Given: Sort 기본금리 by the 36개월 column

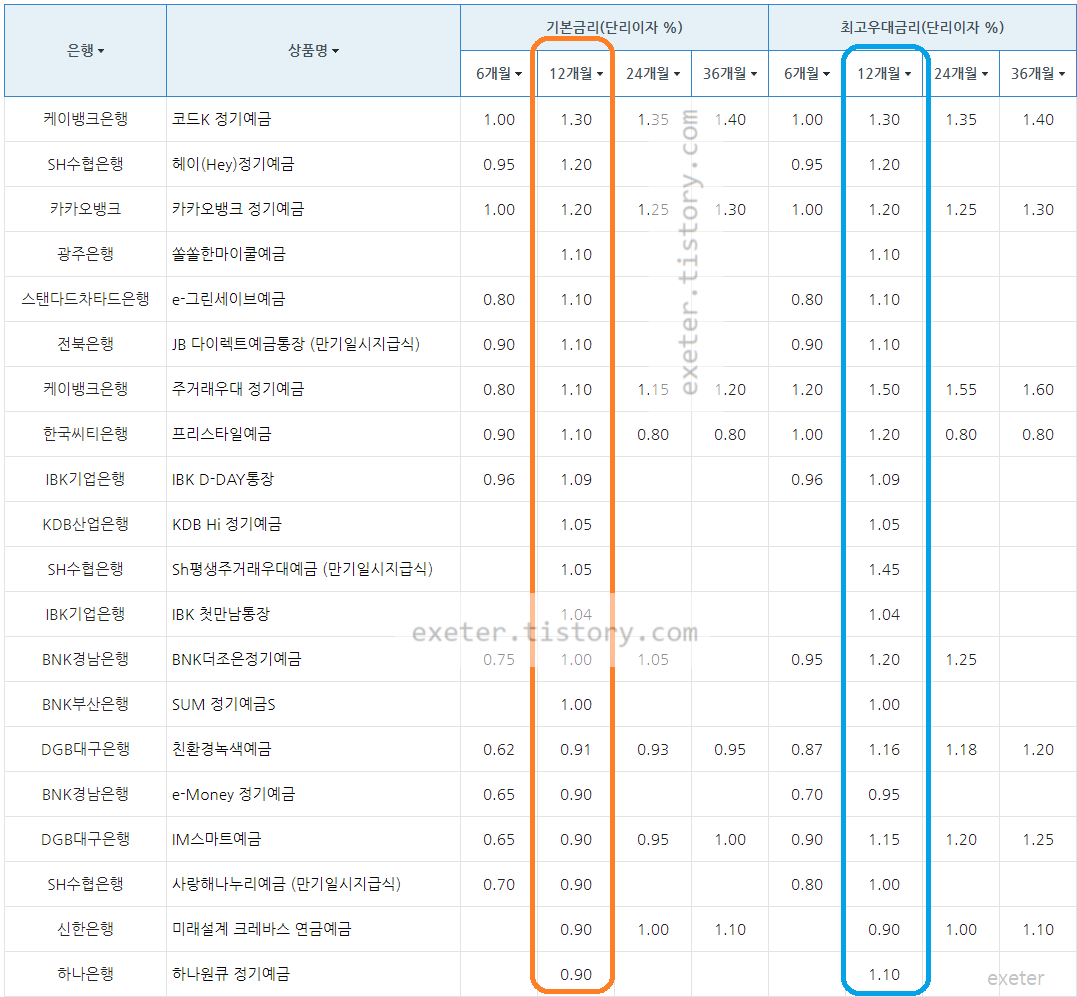Looking at the screenshot, I should tap(729, 73).
